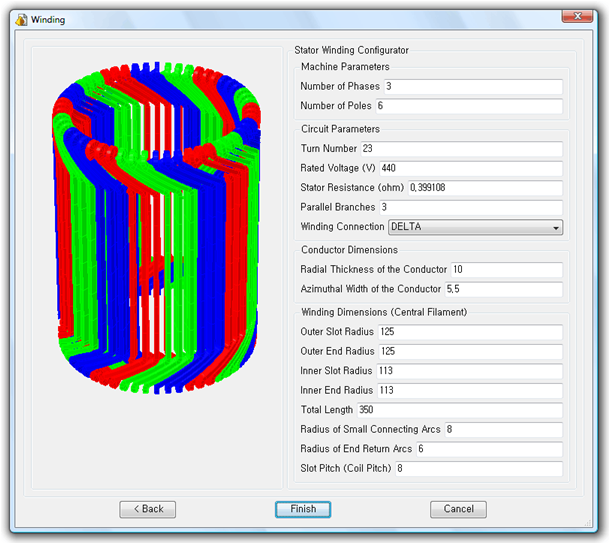This screenshot has width=610, height=544.
Task: Cancel the winding configuration
Action: (458, 509)
